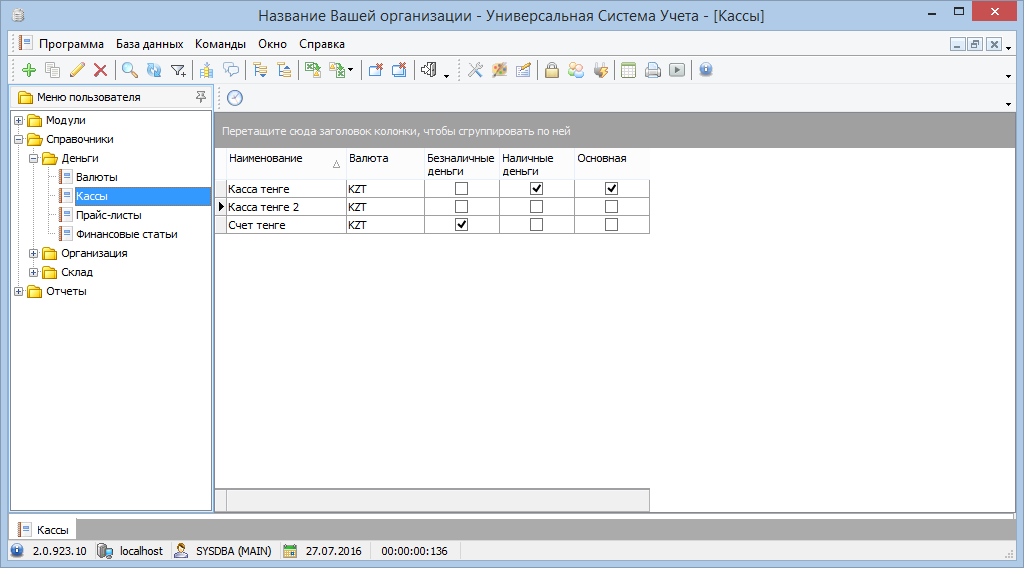The width and height of the screenshot is (1024, 568).
Task: Enable Безналичные деньги for Касса тенге
Action: pyautogui.click(x=461, y=189)
